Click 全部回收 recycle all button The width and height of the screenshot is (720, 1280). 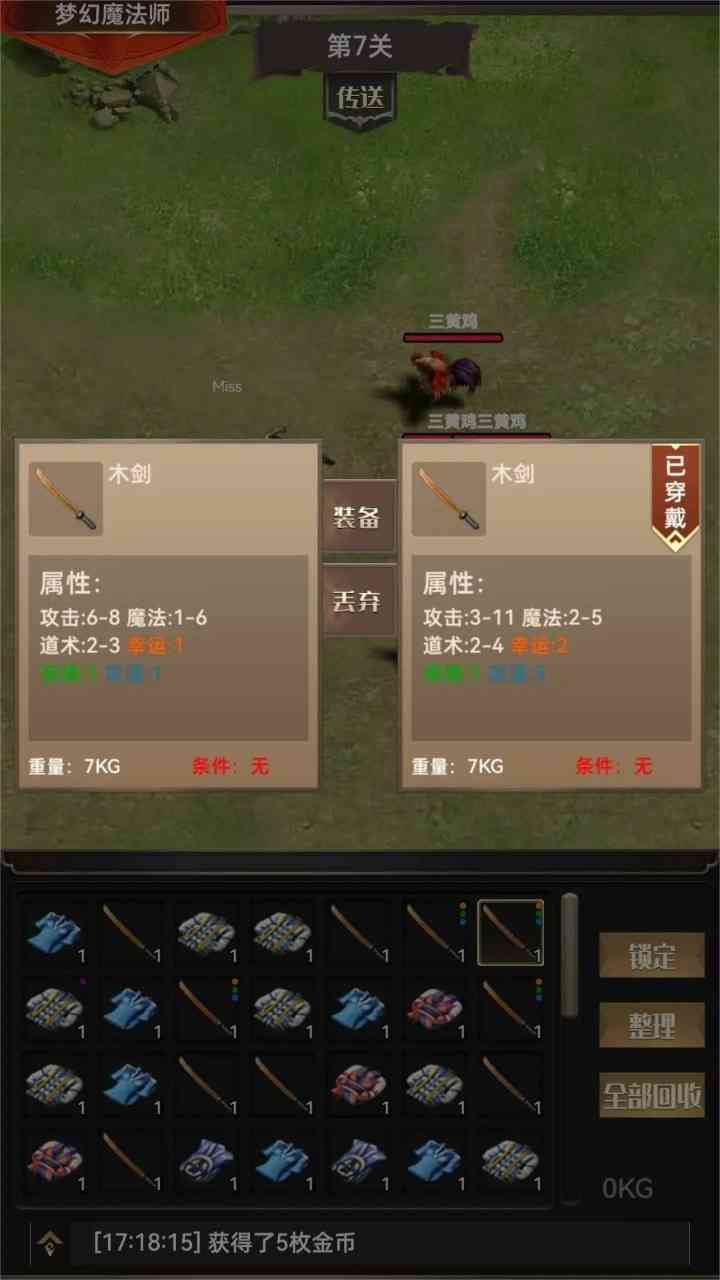652,1096
